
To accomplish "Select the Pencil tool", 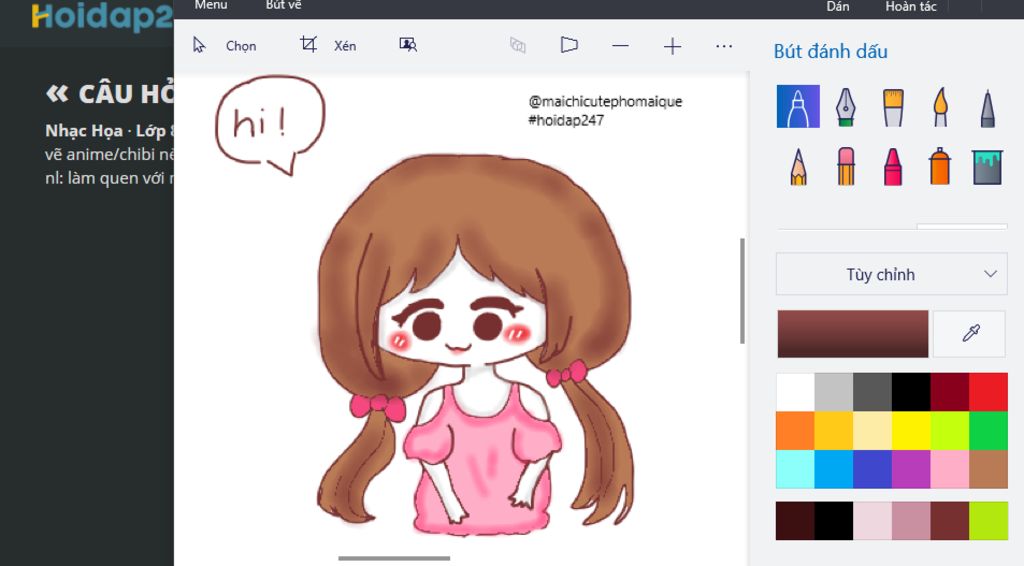I will [x=798, y=166].
